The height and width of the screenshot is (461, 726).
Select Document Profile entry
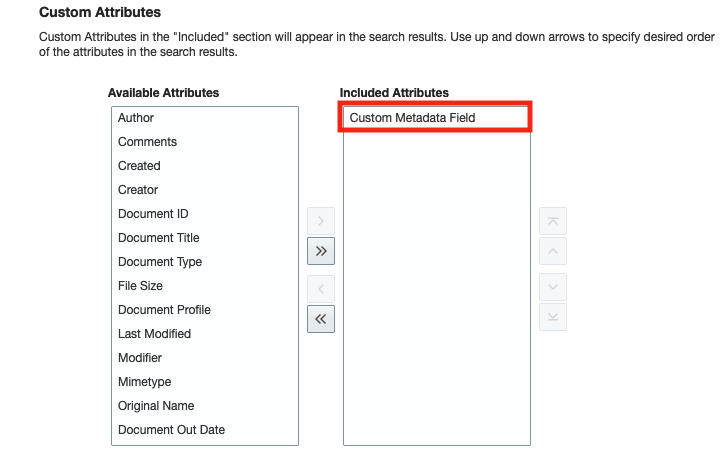pos(205,310)
